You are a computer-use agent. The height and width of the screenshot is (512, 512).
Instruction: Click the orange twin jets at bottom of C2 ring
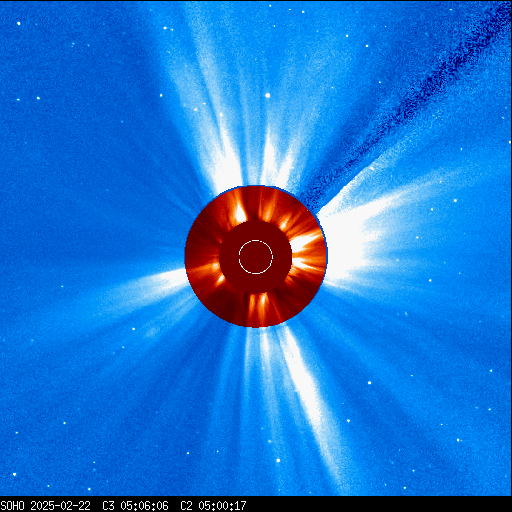pos(258,308)
